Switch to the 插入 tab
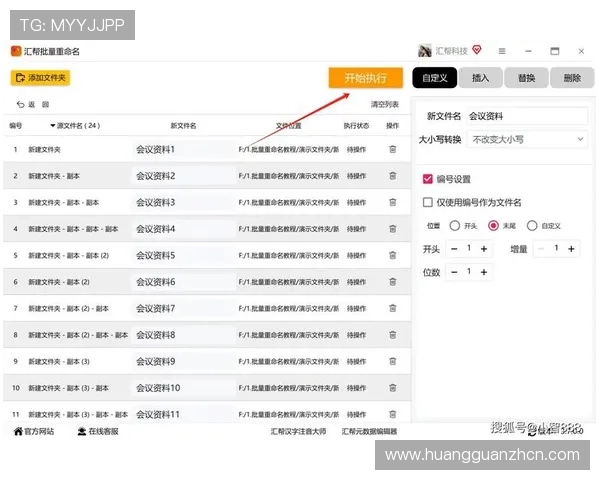 pos(480,78)
